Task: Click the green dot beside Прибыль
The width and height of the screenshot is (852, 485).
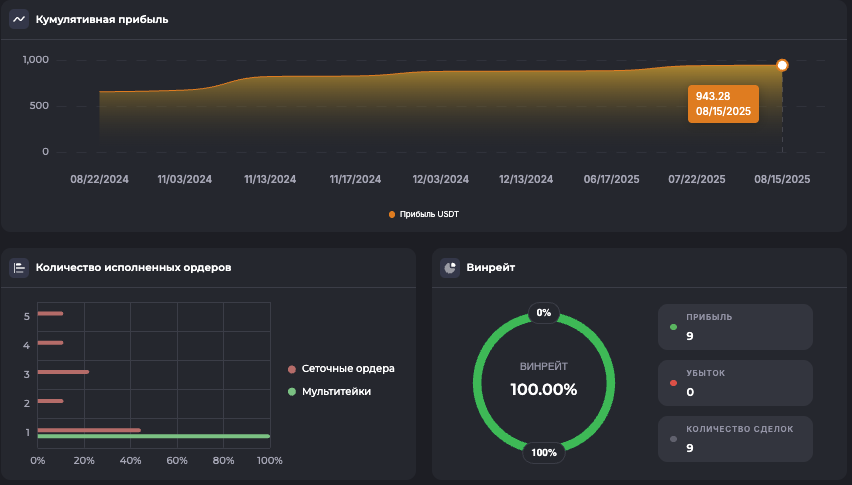Action: click(x=674, y=327)
